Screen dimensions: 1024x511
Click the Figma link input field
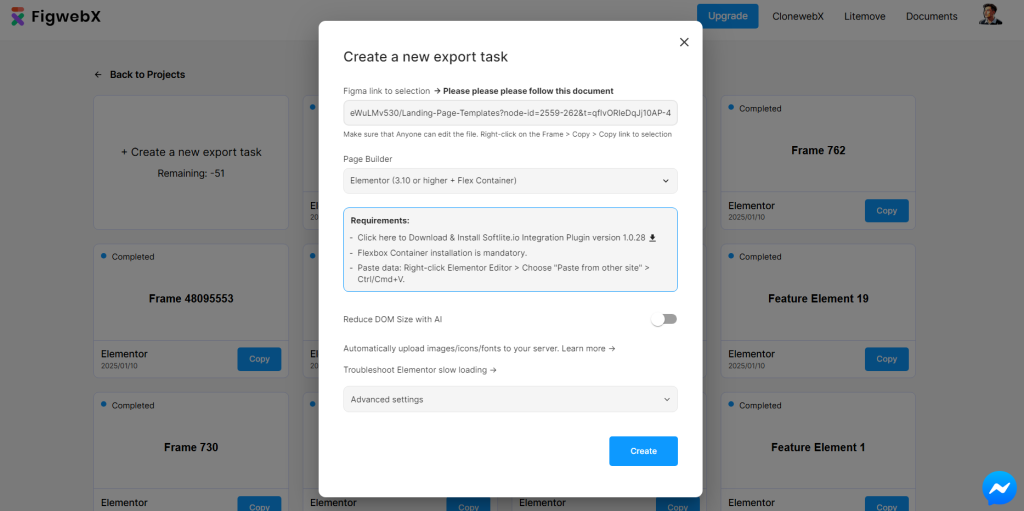coord(510,112)
